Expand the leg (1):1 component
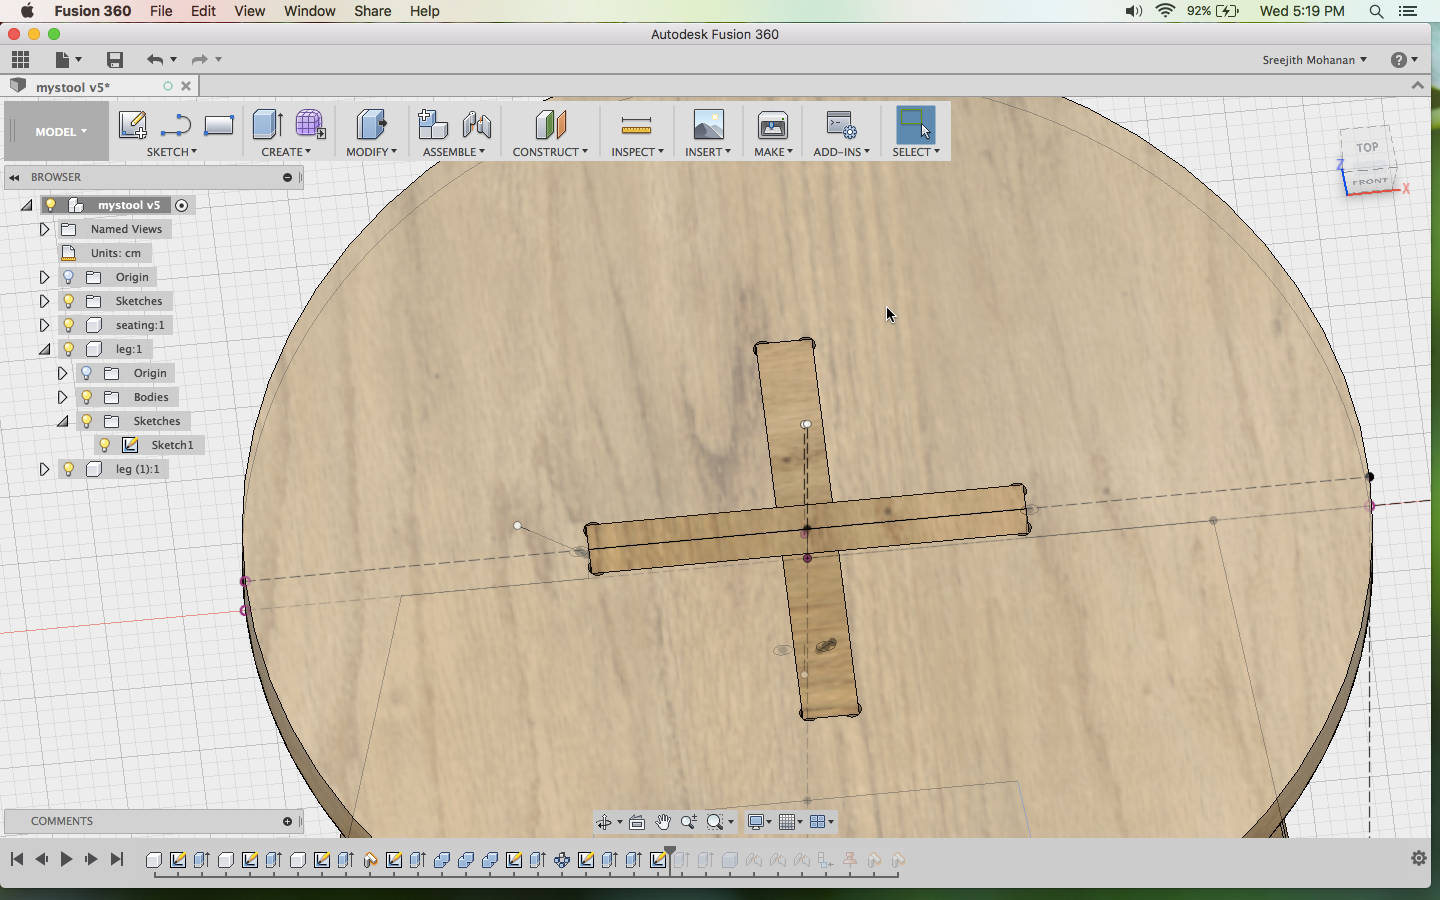This screenshot has width=1440, height=900. [44, 469]
